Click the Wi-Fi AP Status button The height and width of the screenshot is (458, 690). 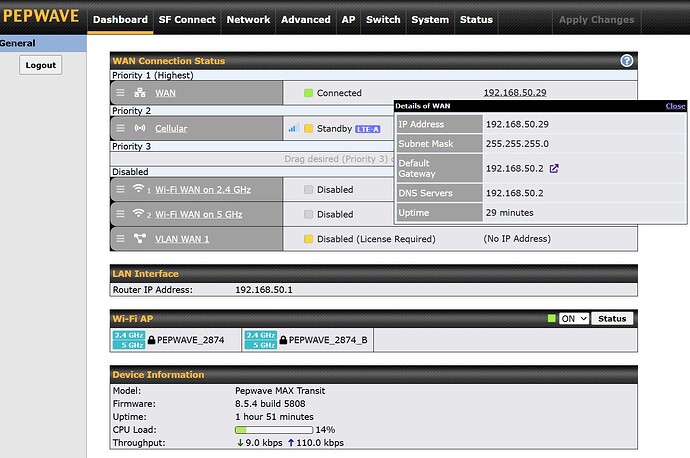click(612, 319)
